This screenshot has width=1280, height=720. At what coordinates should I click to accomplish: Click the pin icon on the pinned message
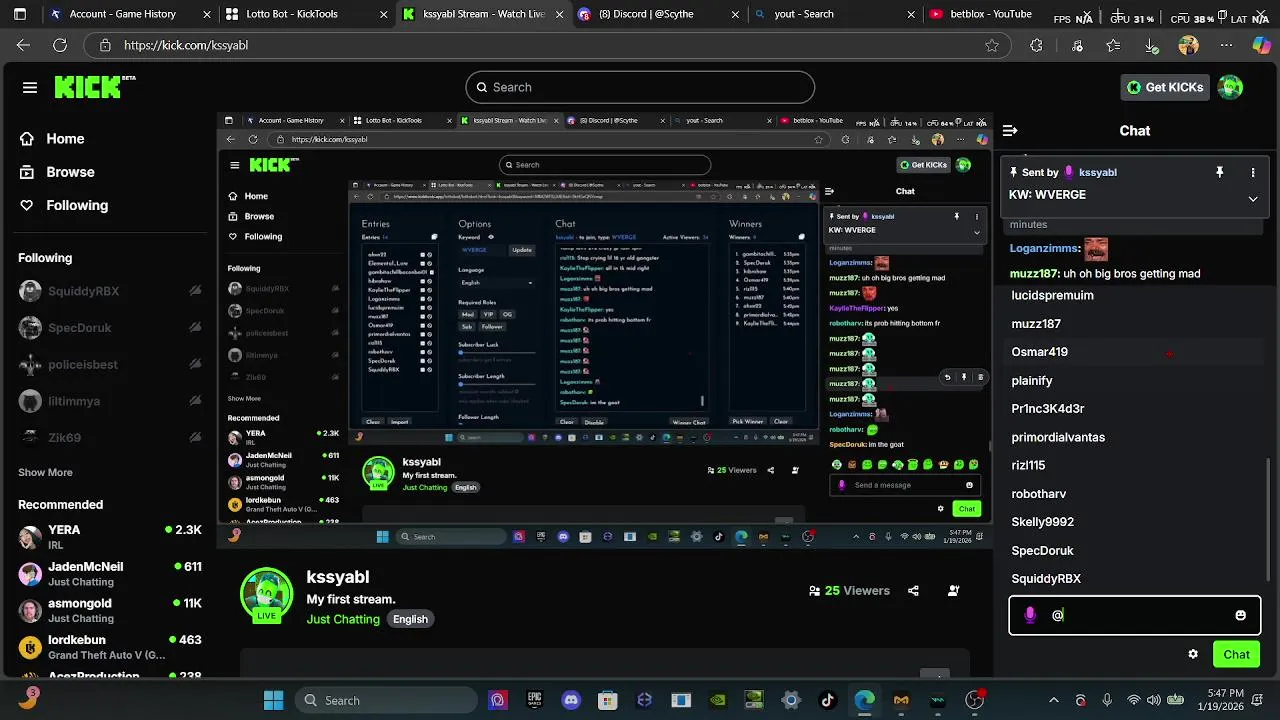point(1219,172)
